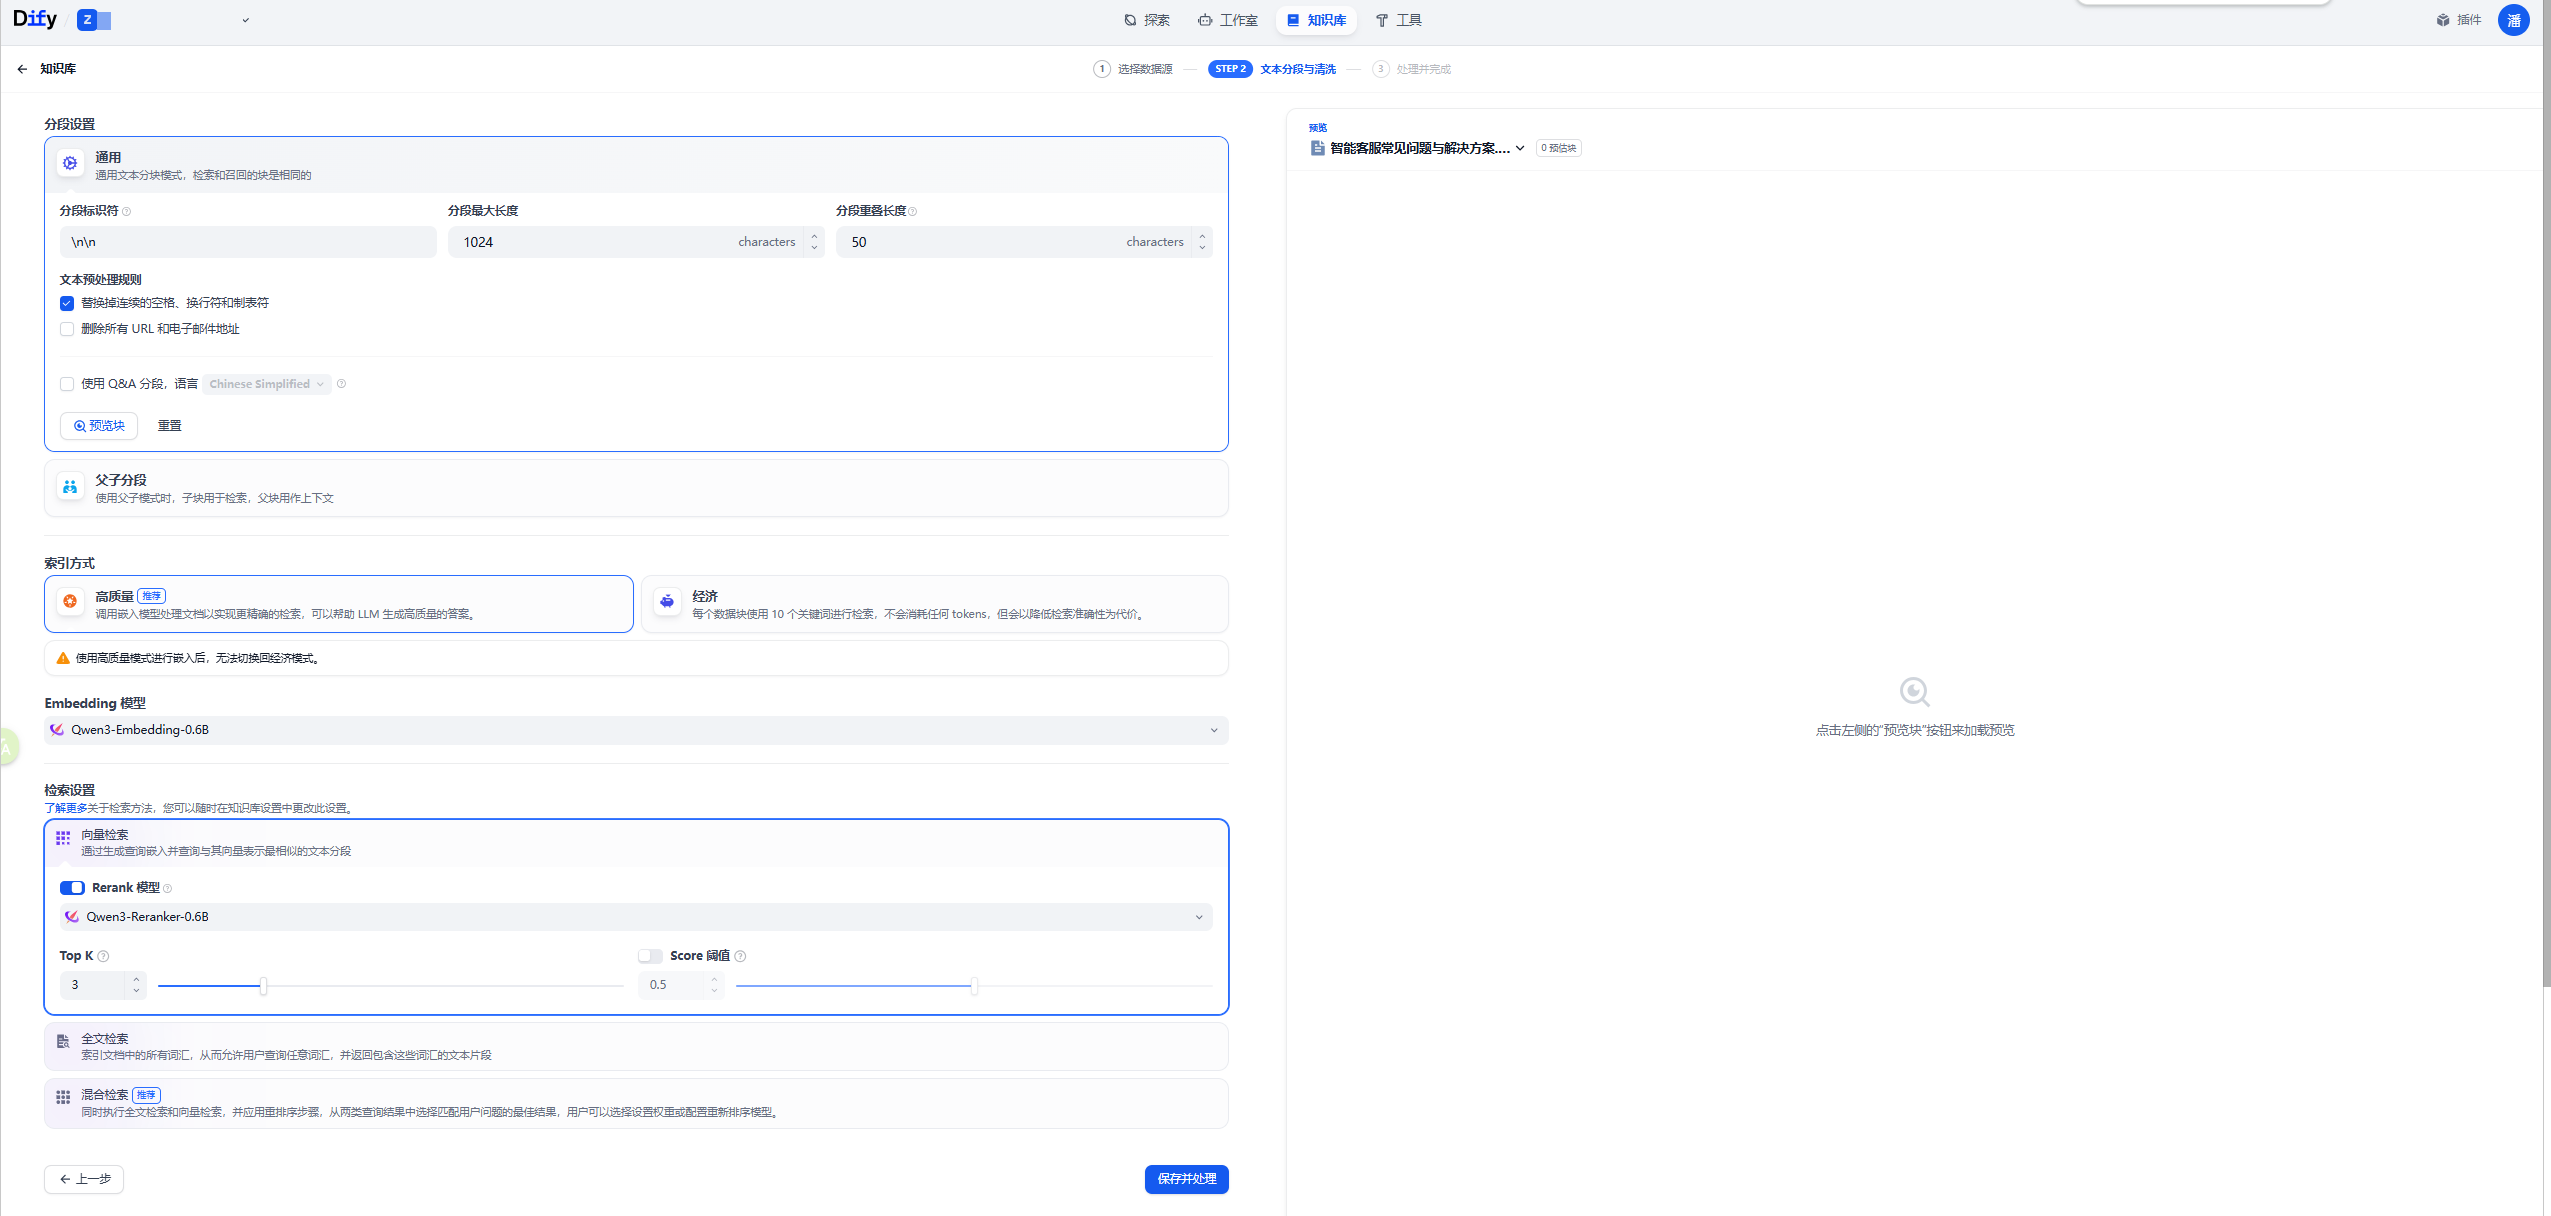Click the 混合检索 grid icon
Viewport: 2551px width, 1216px height.
click(63, 1097)
